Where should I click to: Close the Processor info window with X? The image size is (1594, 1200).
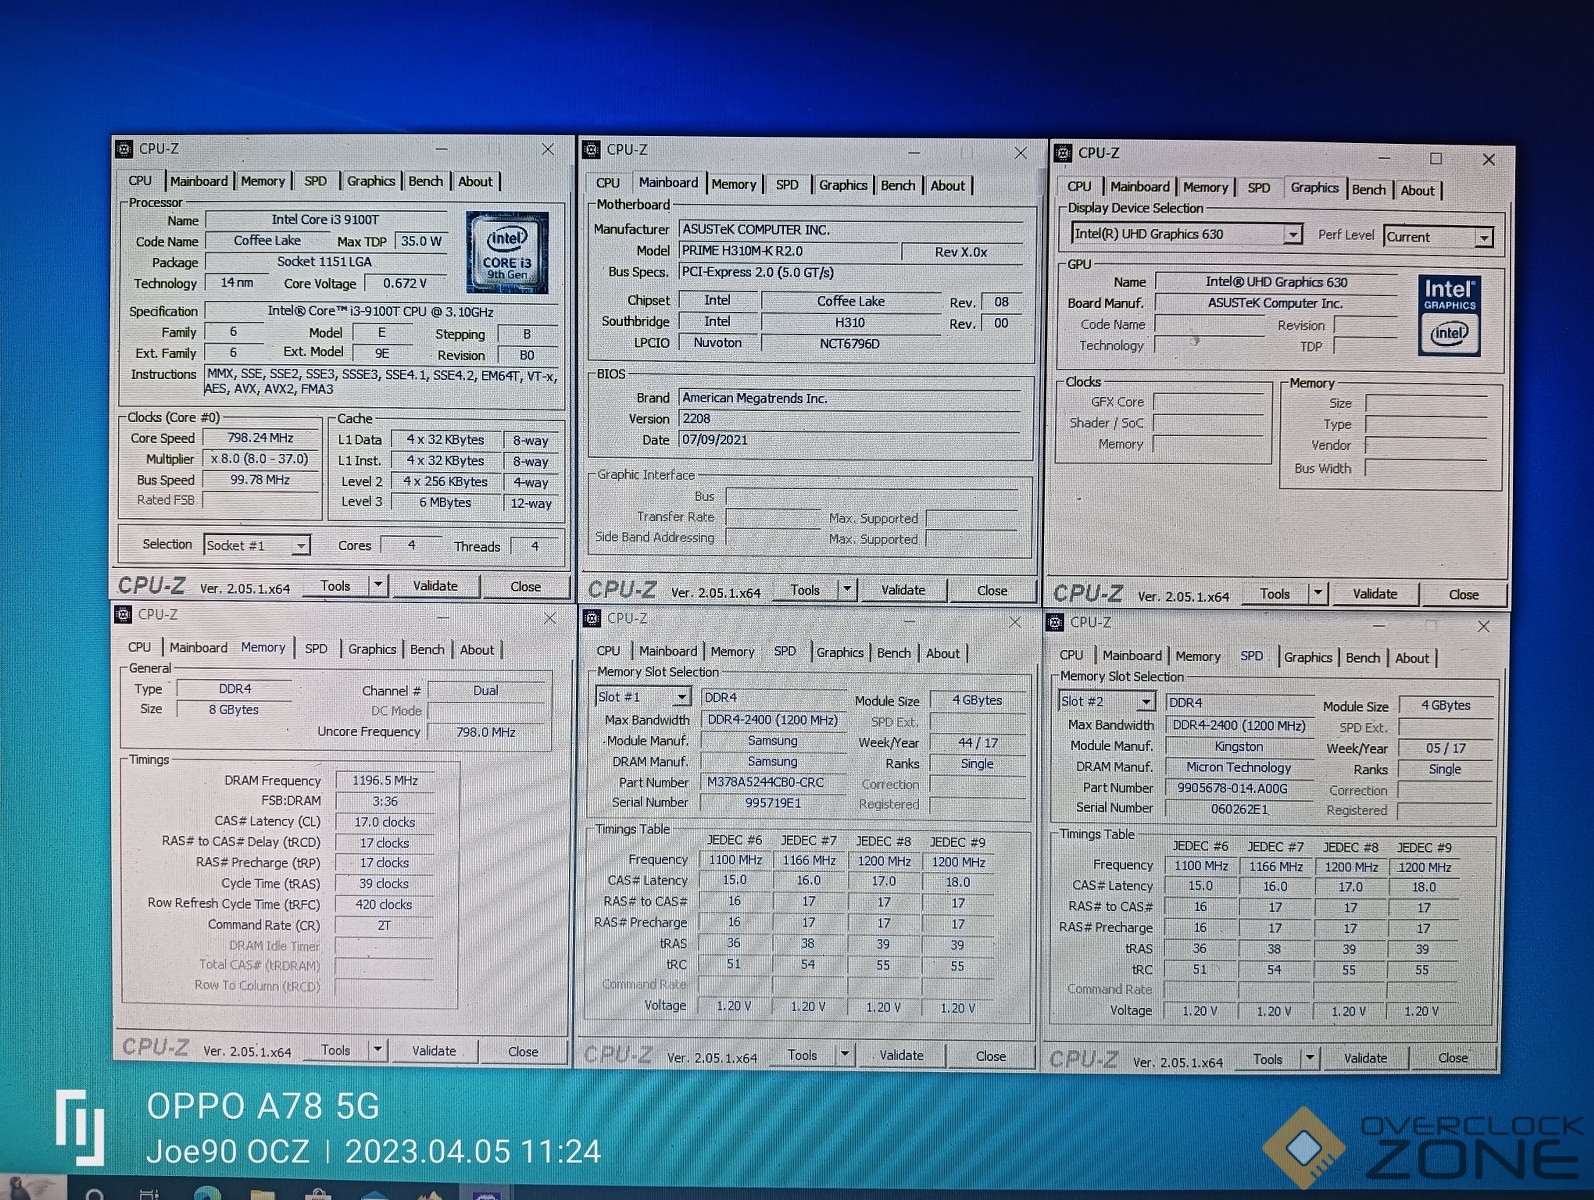548,149
